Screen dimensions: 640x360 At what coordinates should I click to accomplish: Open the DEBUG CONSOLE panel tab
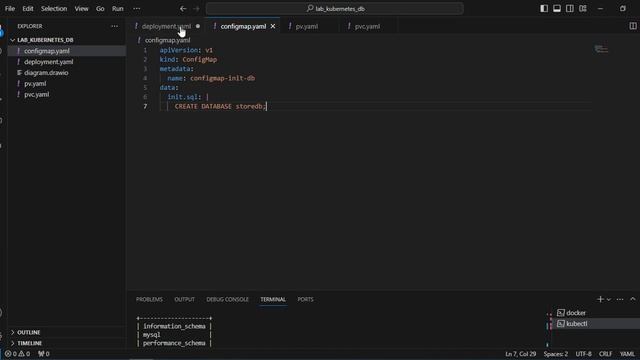pyautogui.click(x=227, y=300)
